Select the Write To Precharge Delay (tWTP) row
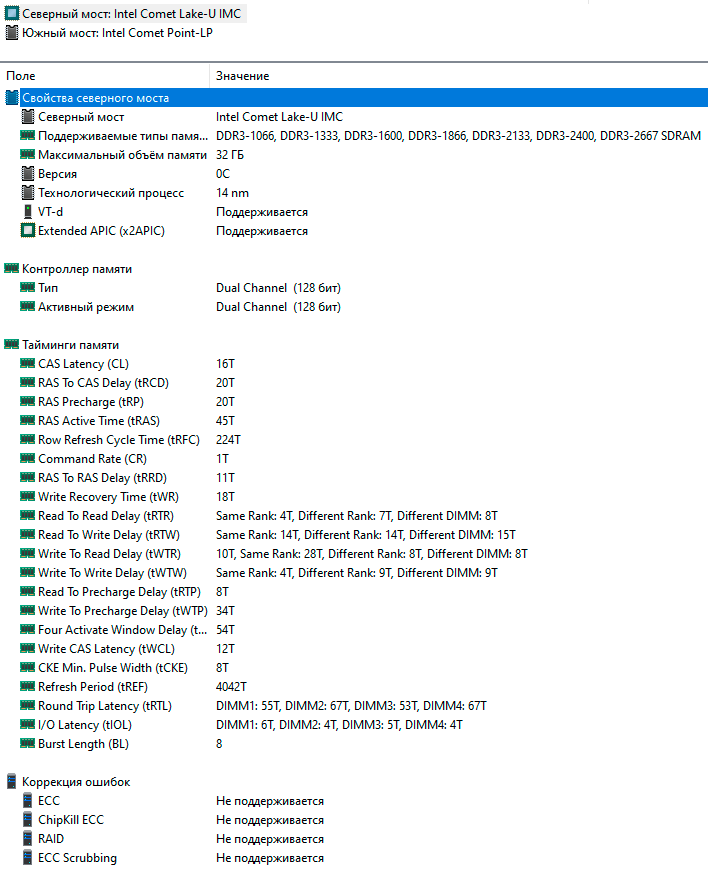 (355, 610)
